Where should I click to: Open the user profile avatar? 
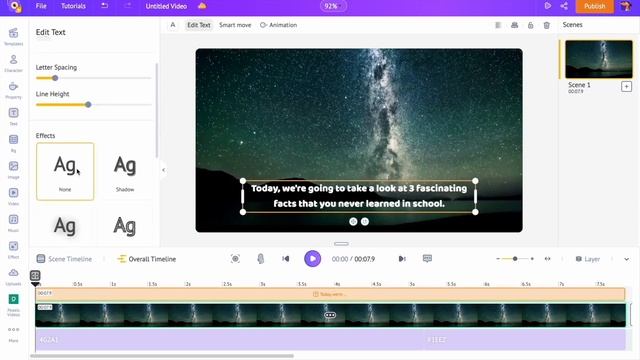(626, 6)
